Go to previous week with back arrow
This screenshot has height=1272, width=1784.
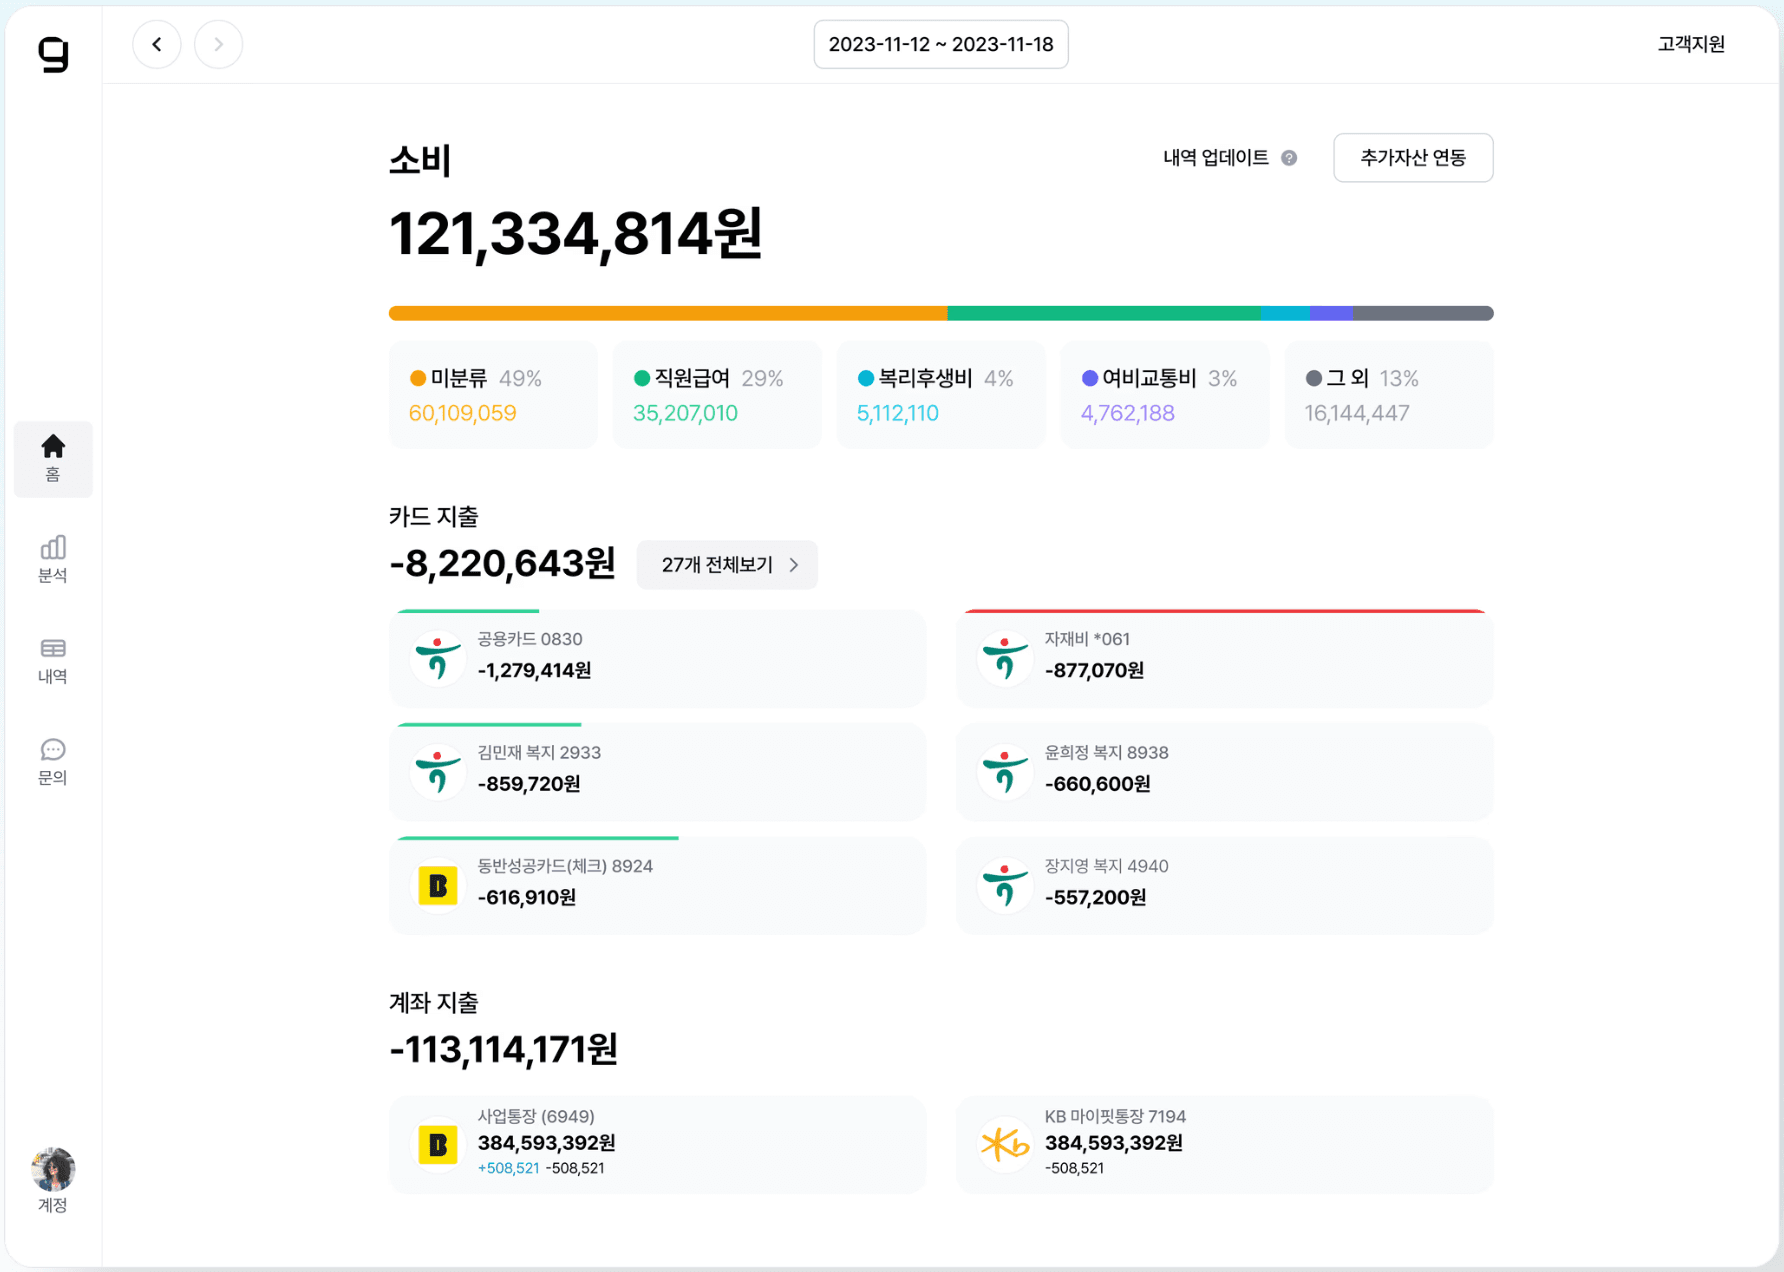(x=157, y=44)
